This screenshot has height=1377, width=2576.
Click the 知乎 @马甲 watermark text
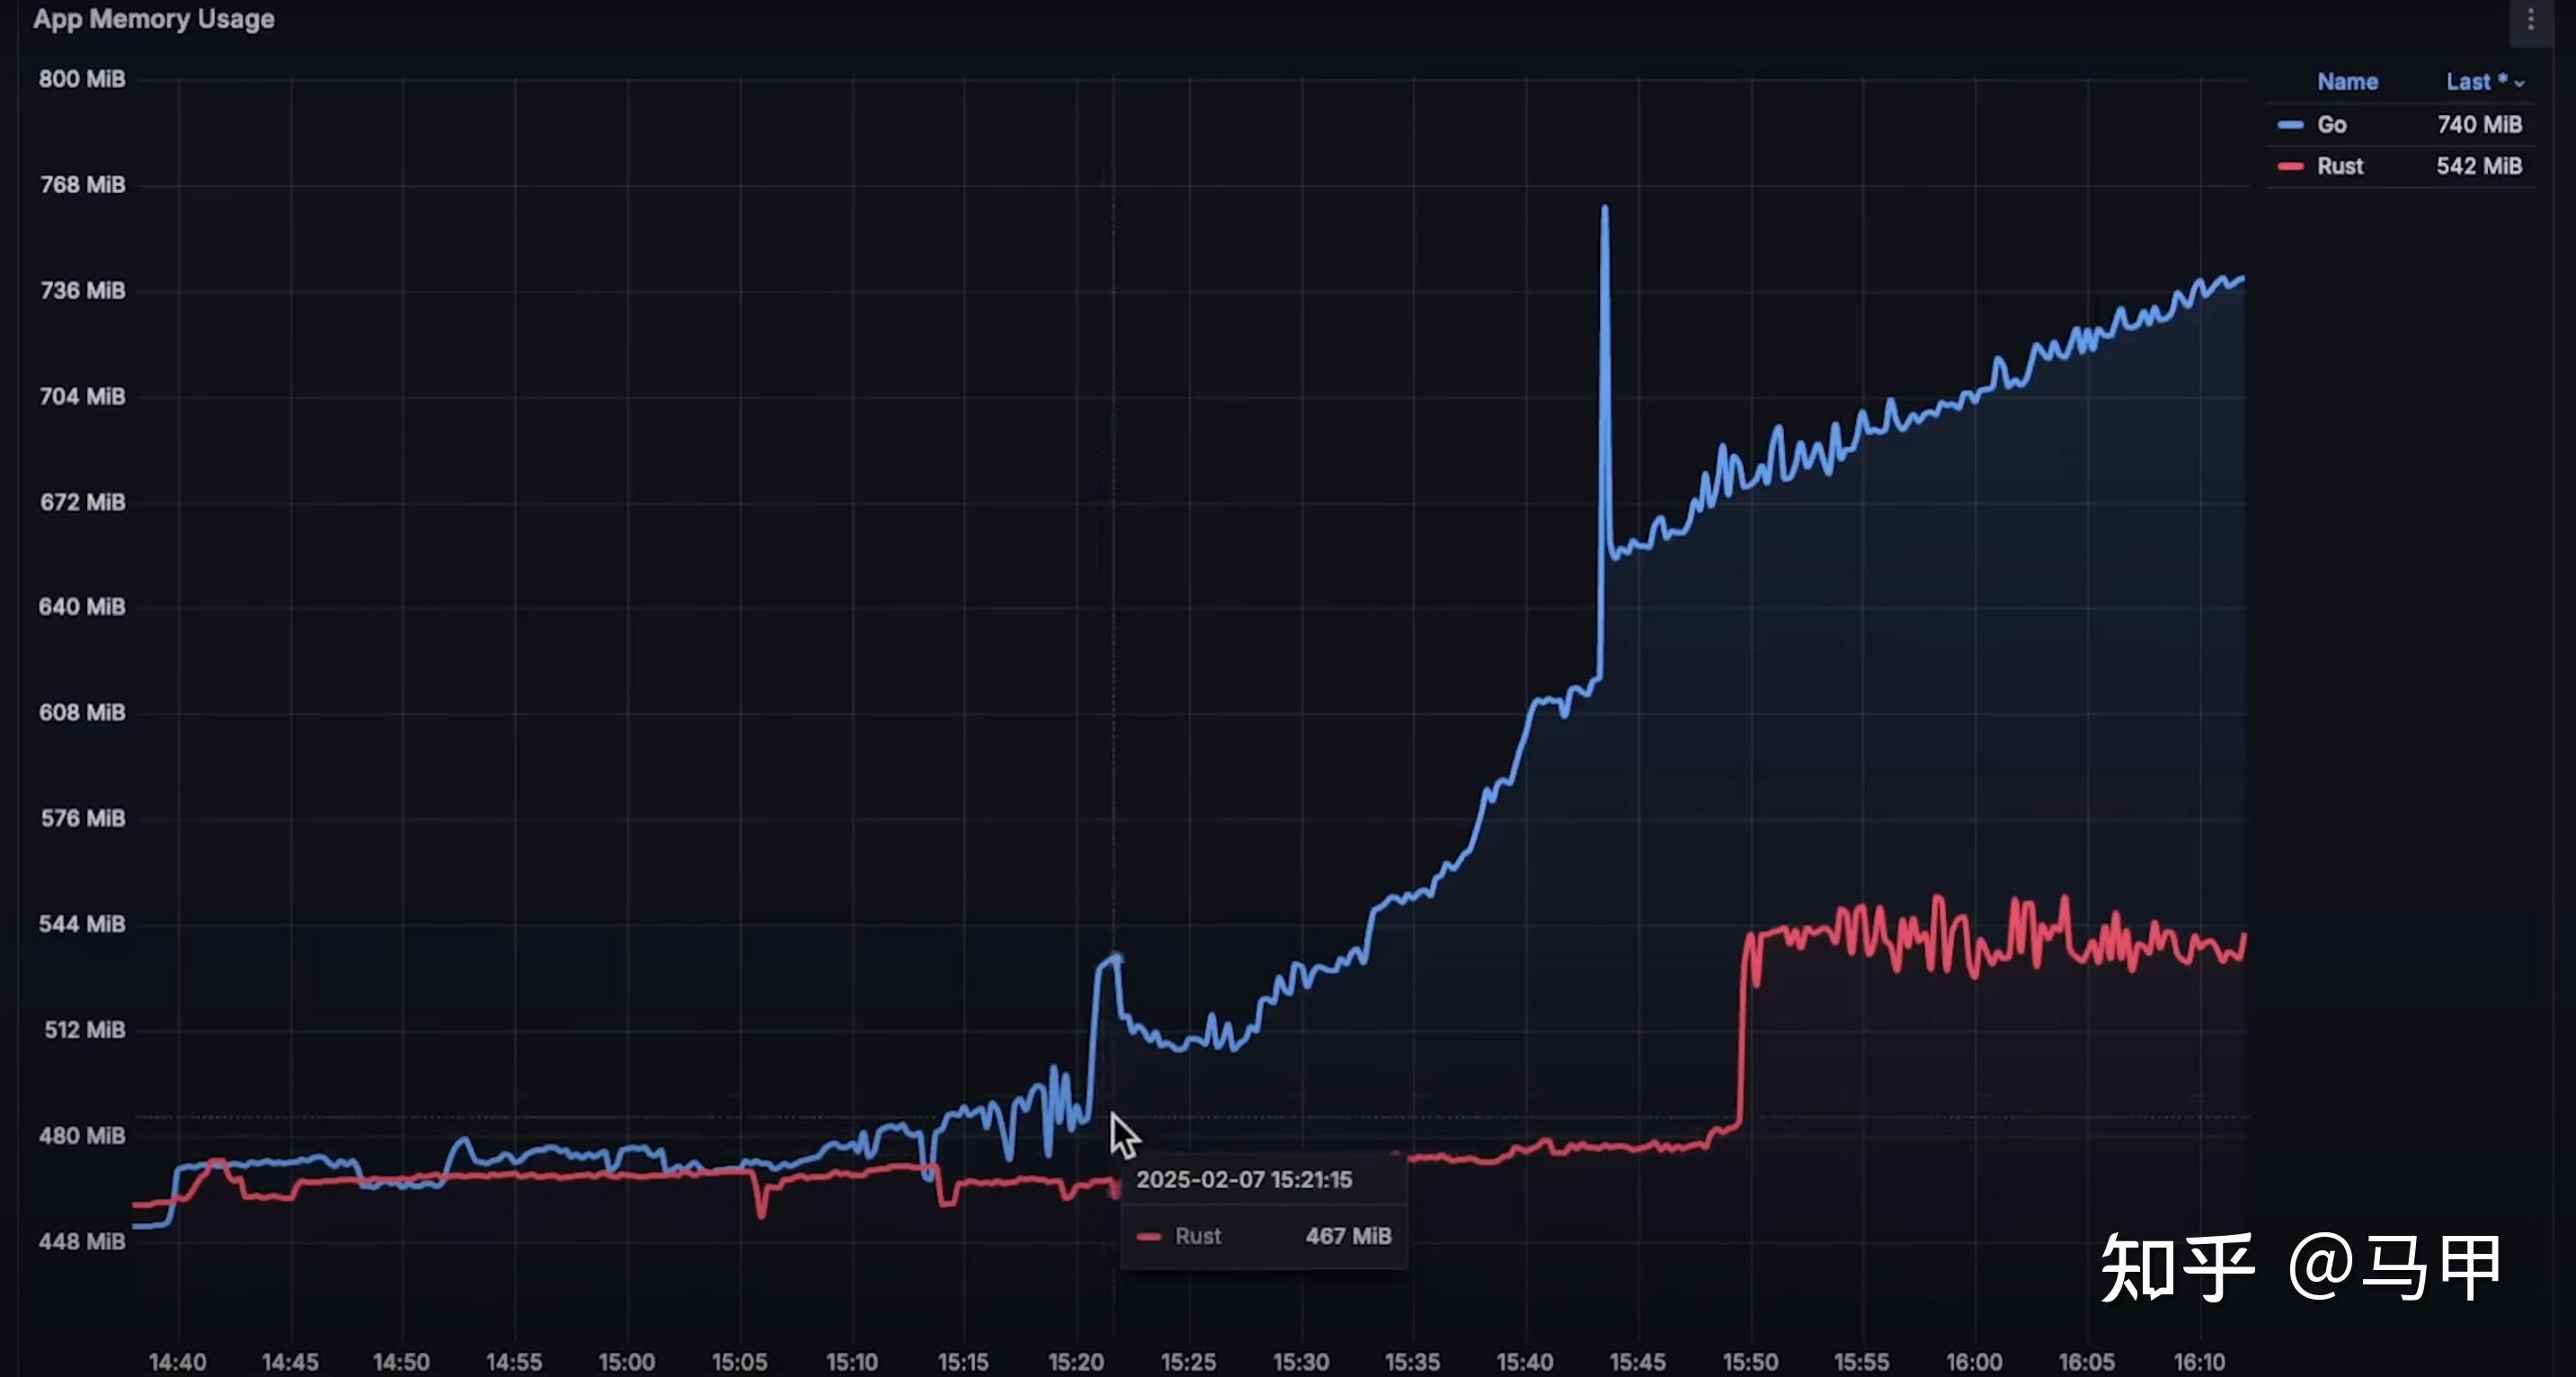pos(2300,1267)
